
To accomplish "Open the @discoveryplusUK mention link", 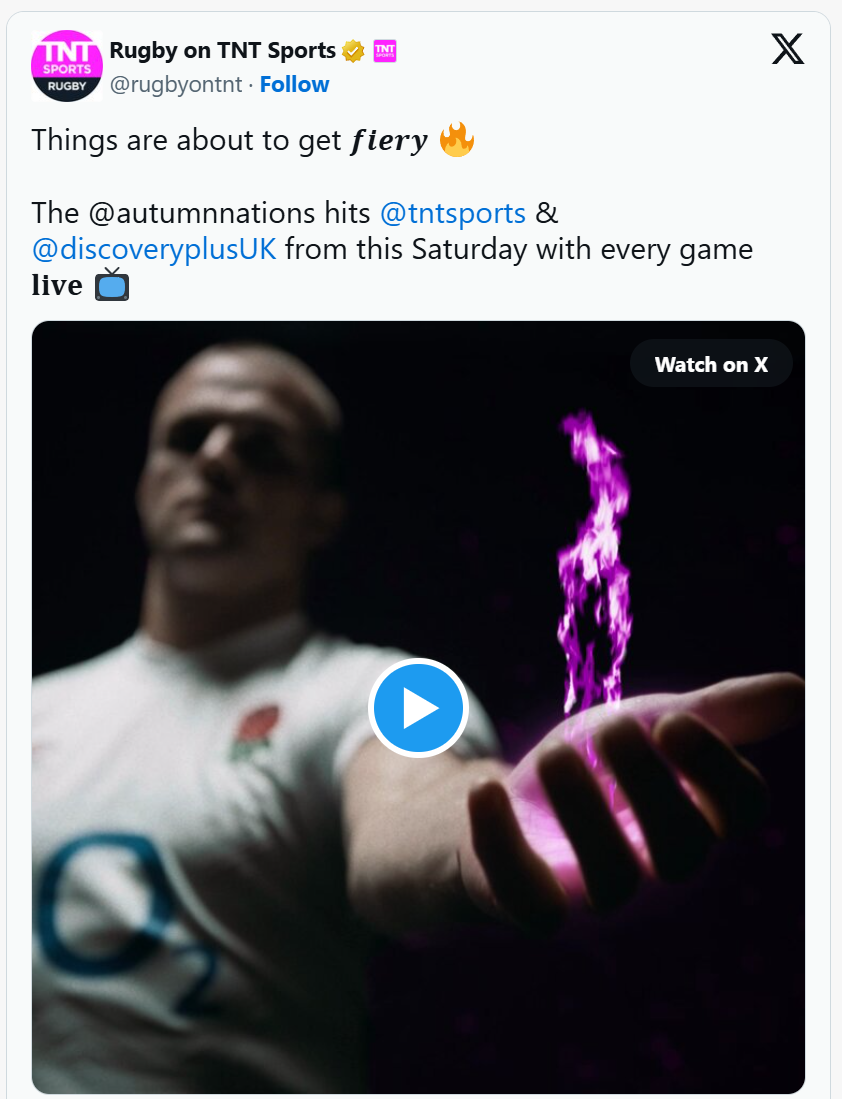I will 154,249.
